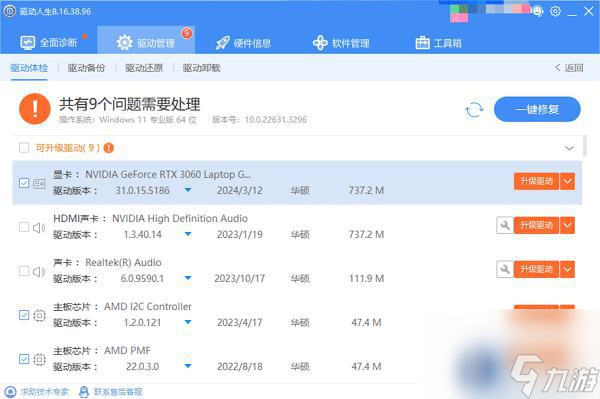Open version dropdown for 1.3.40.14
600x399 pixels.
188,234
